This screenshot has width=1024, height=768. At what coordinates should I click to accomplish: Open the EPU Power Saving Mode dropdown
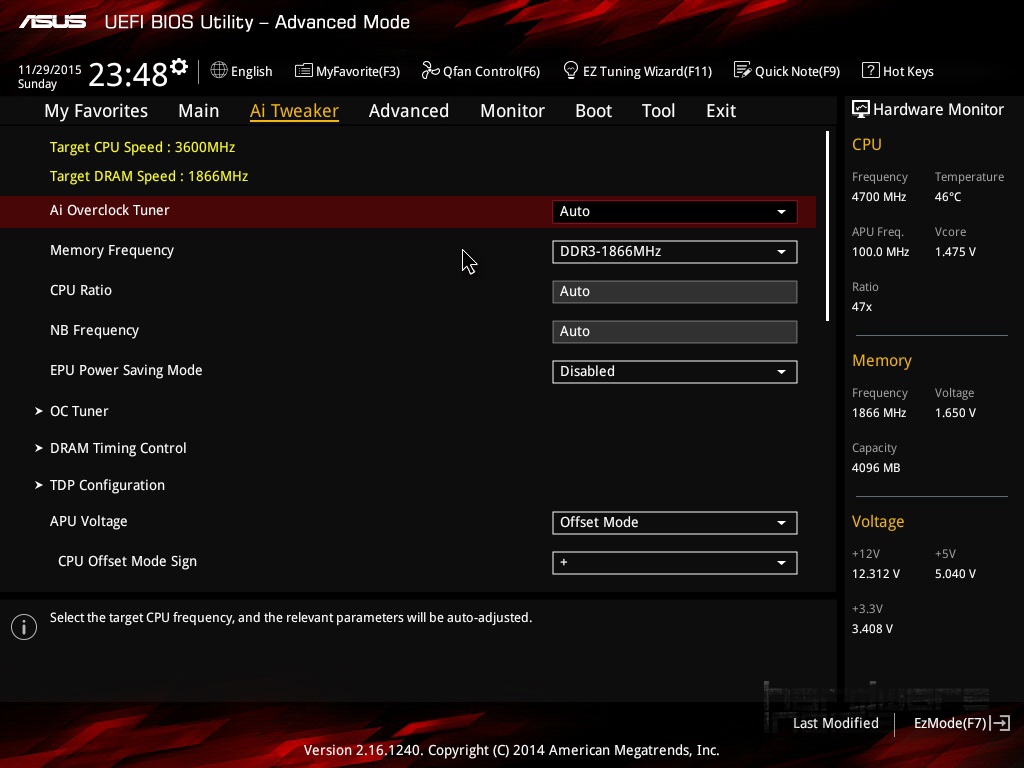675,372
